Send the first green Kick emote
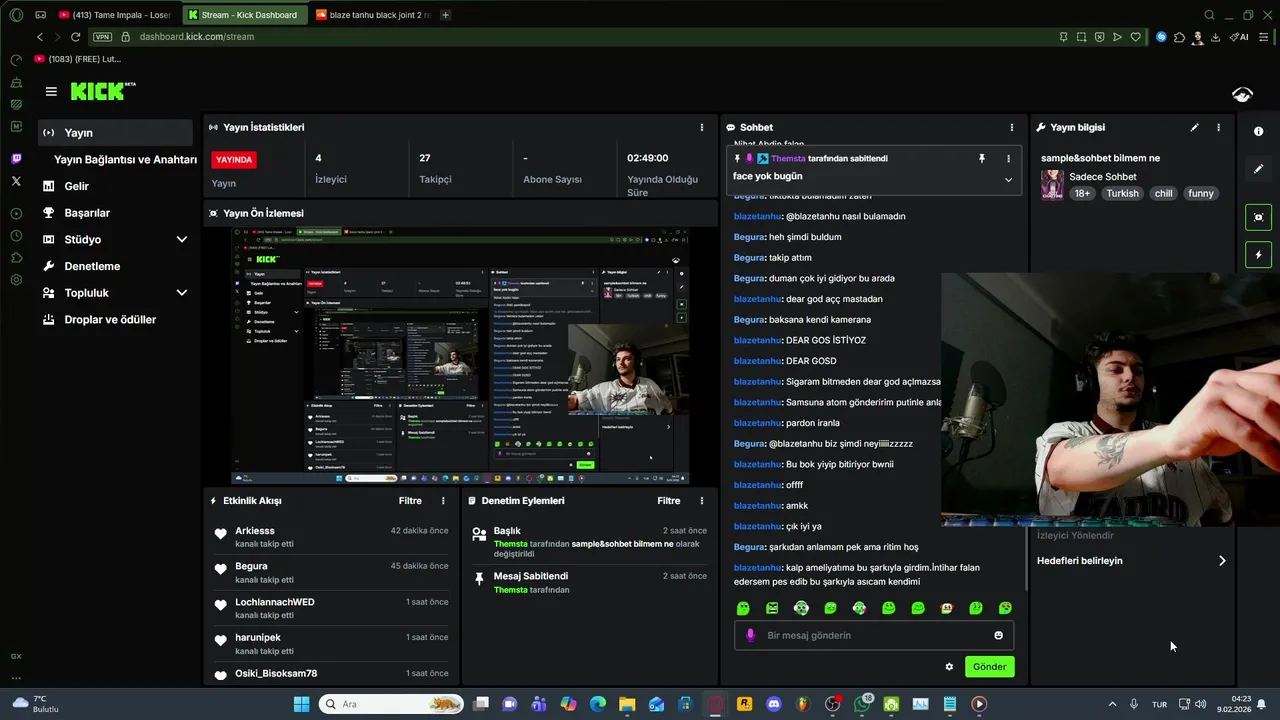This screenshot has height=720, width=1280. point(743,608)
